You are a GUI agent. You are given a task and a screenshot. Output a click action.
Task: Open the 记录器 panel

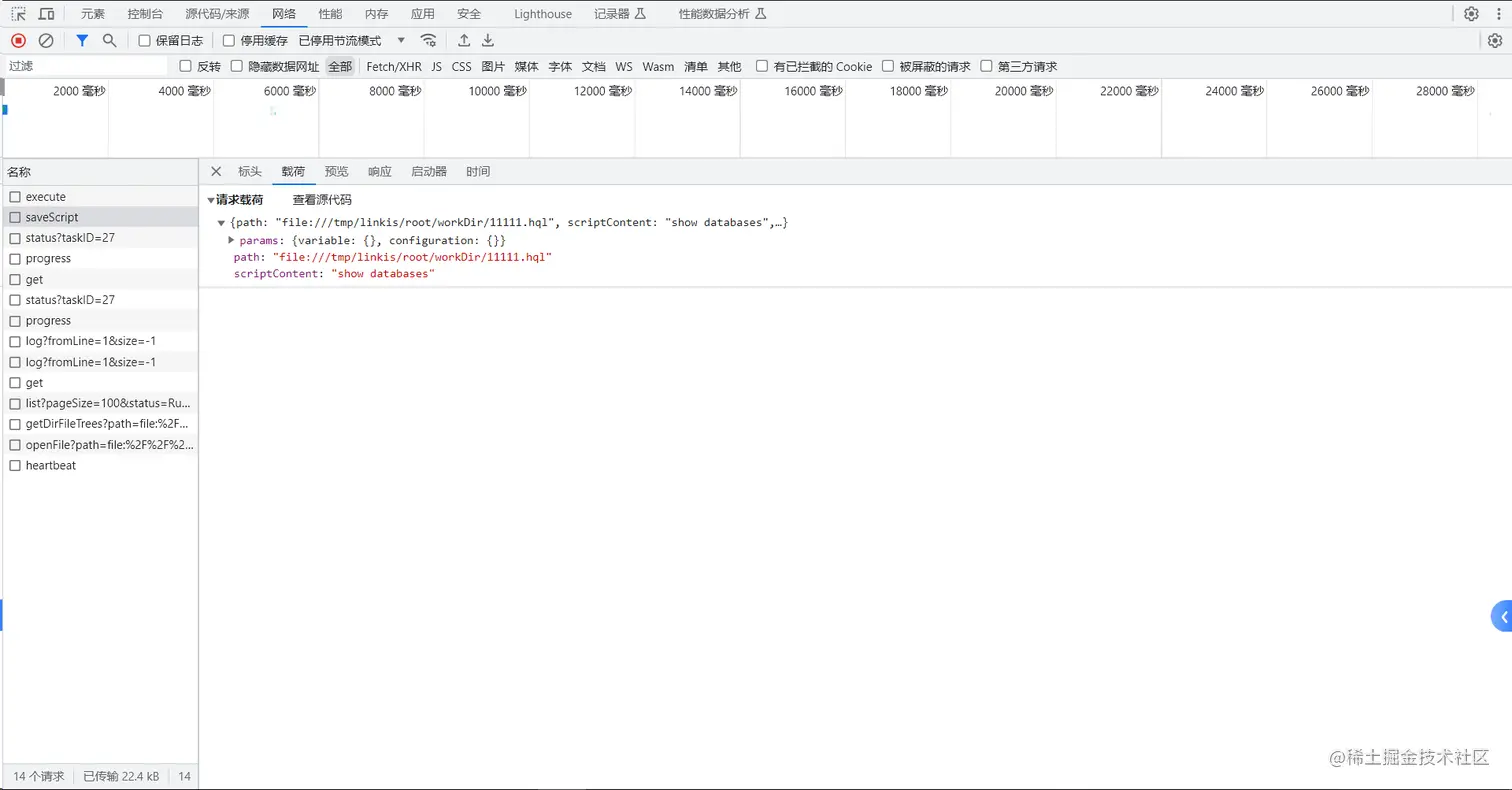coord(620,14)
